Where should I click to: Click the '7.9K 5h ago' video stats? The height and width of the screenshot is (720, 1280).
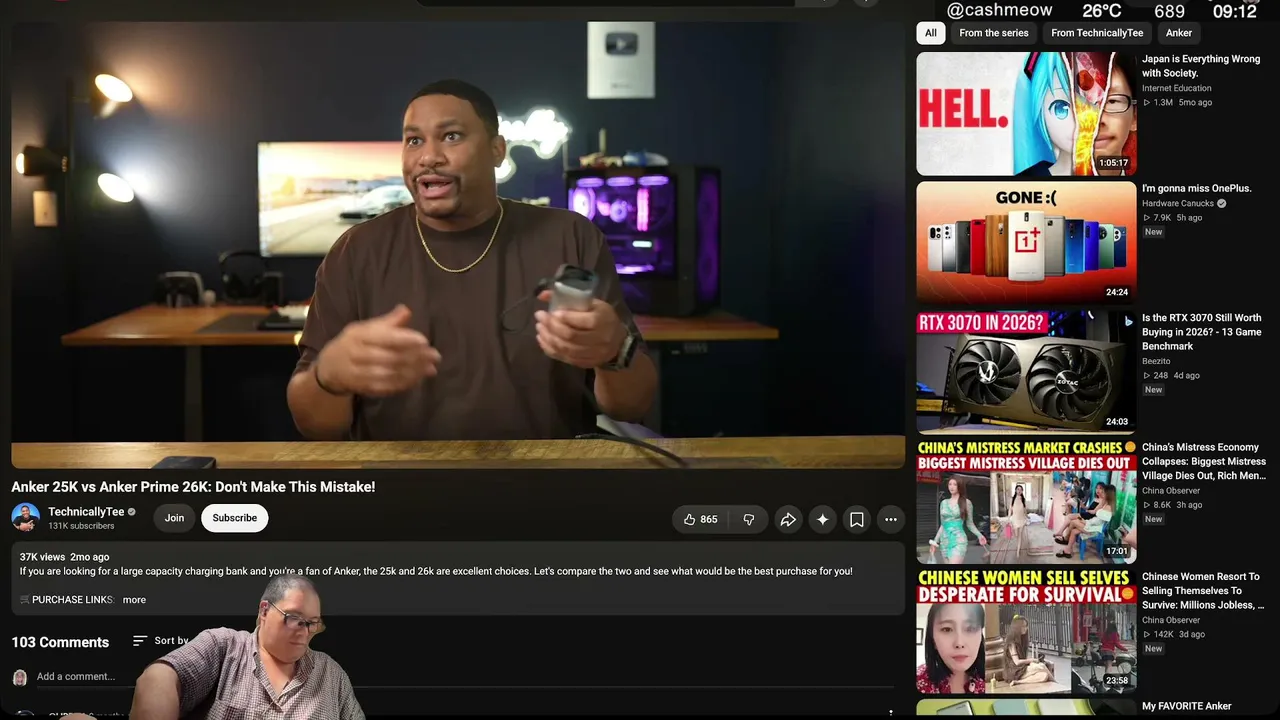[1172, 217]
